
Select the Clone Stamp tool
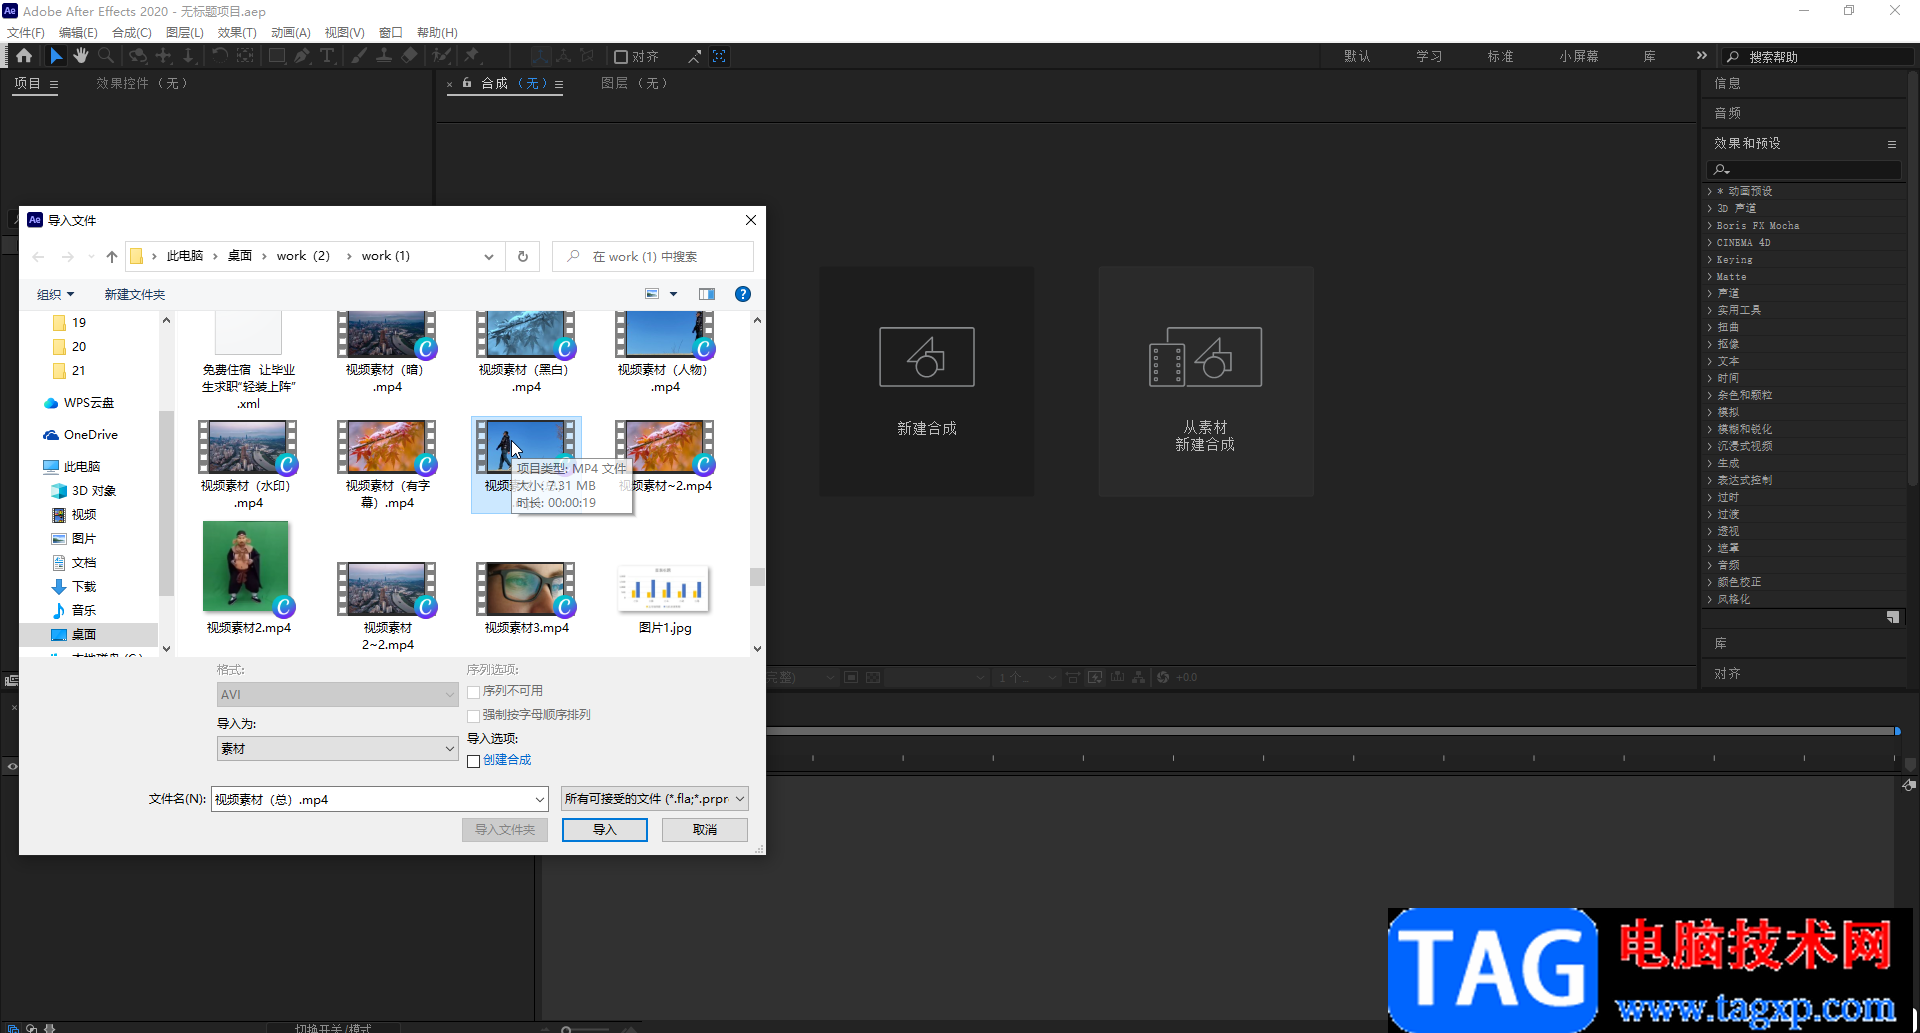[384, 56]
